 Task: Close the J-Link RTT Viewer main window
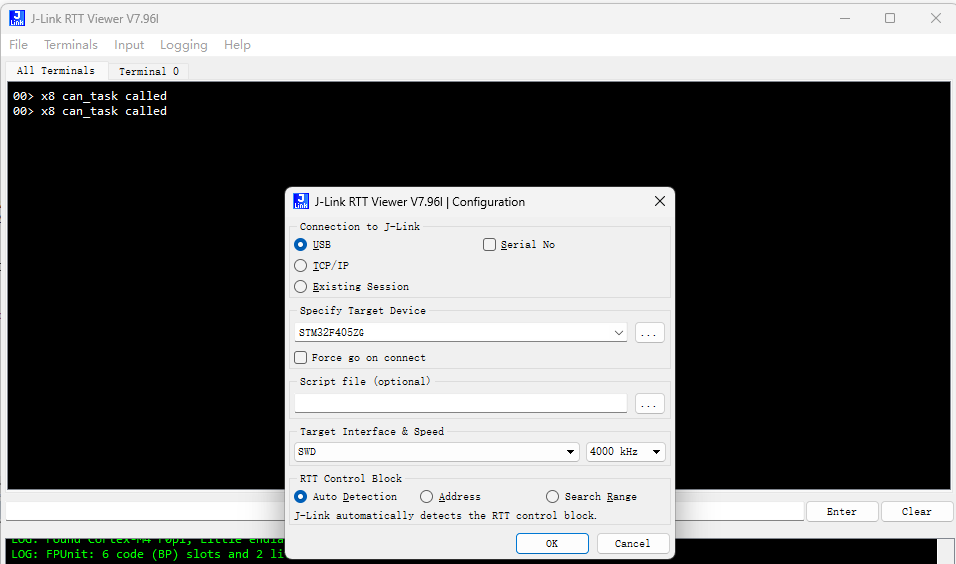936,18
